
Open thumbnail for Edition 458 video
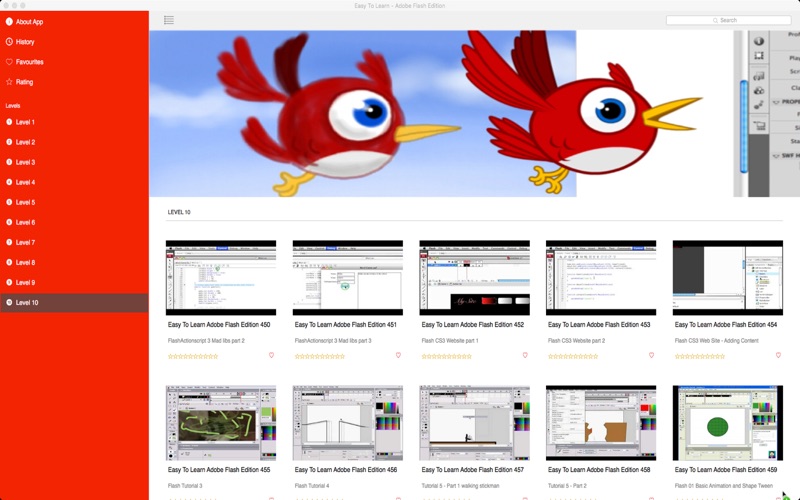[601, 423]
